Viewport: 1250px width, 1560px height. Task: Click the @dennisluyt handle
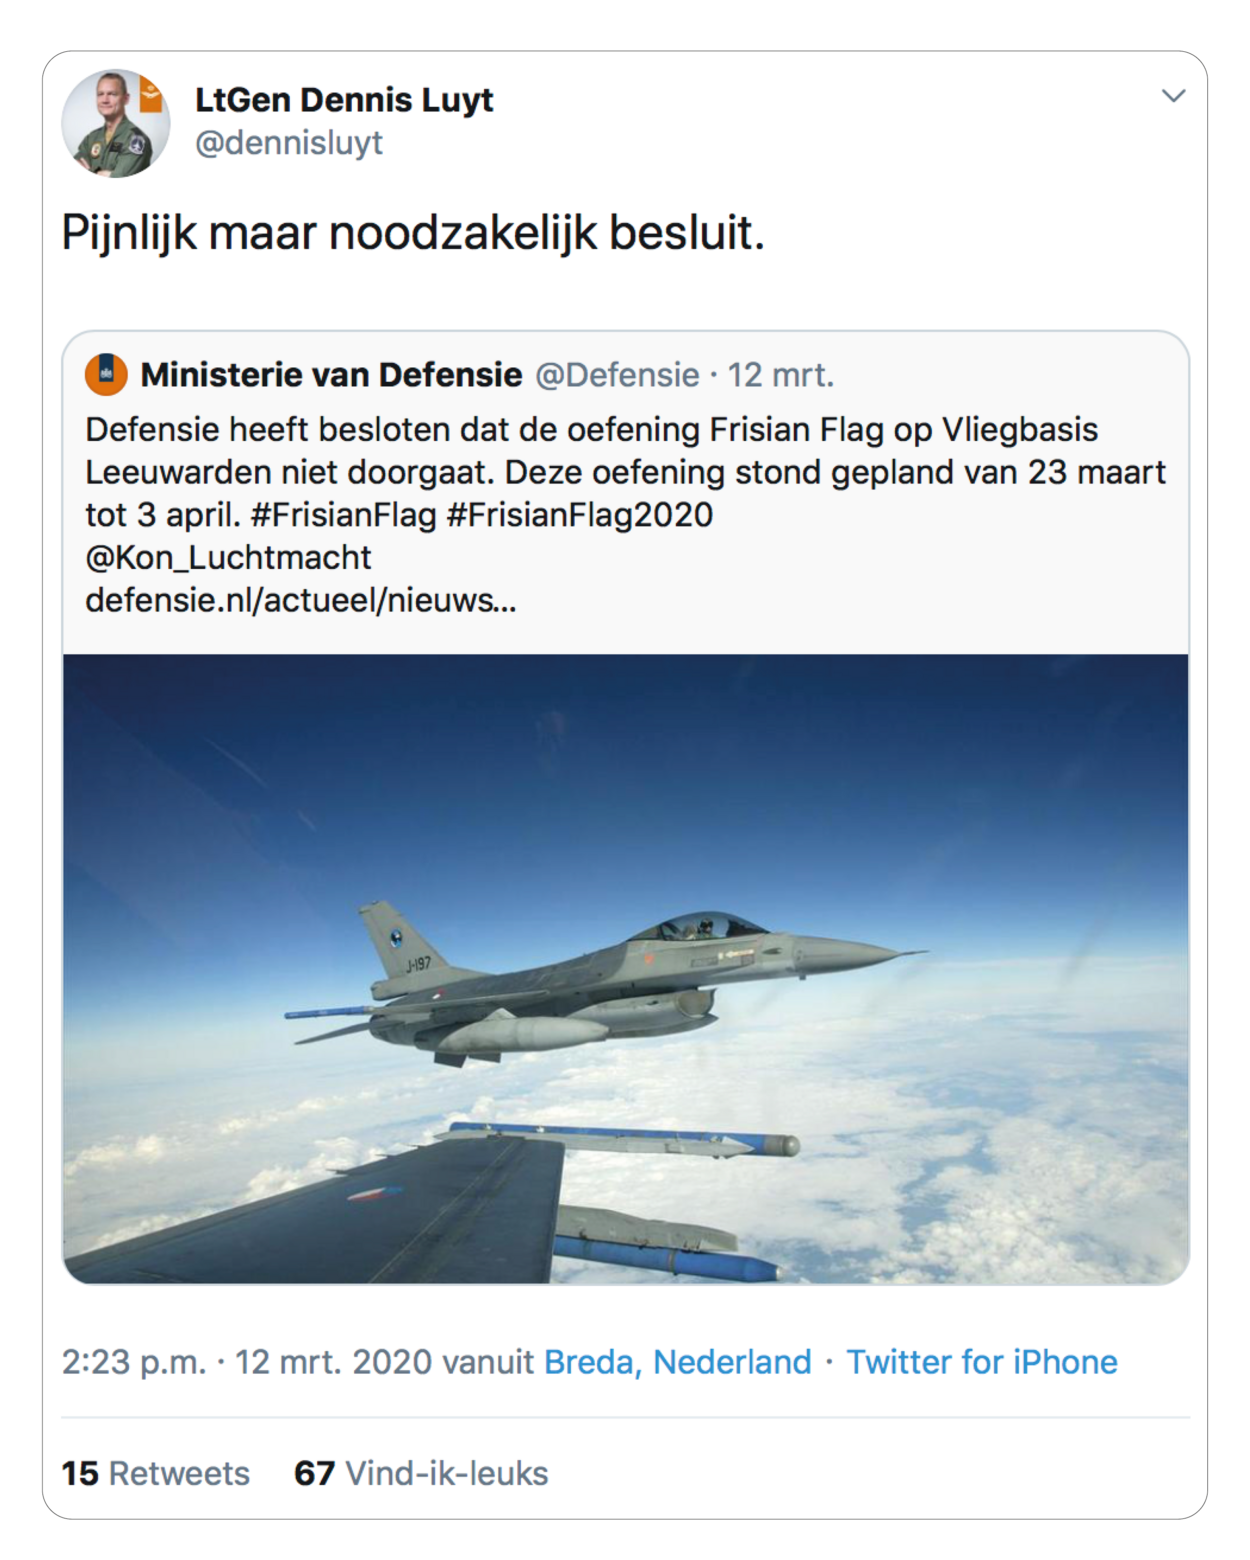pos(289,143)
